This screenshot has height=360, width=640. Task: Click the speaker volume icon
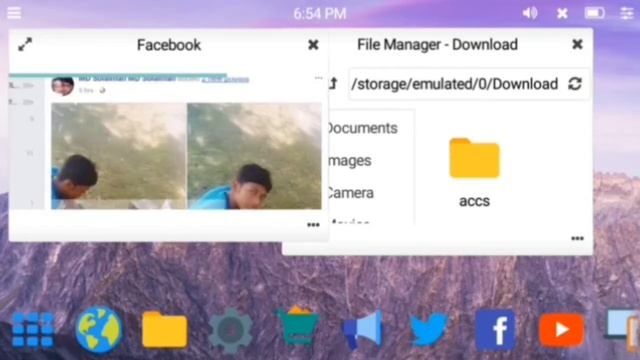(x=530, y=13)
